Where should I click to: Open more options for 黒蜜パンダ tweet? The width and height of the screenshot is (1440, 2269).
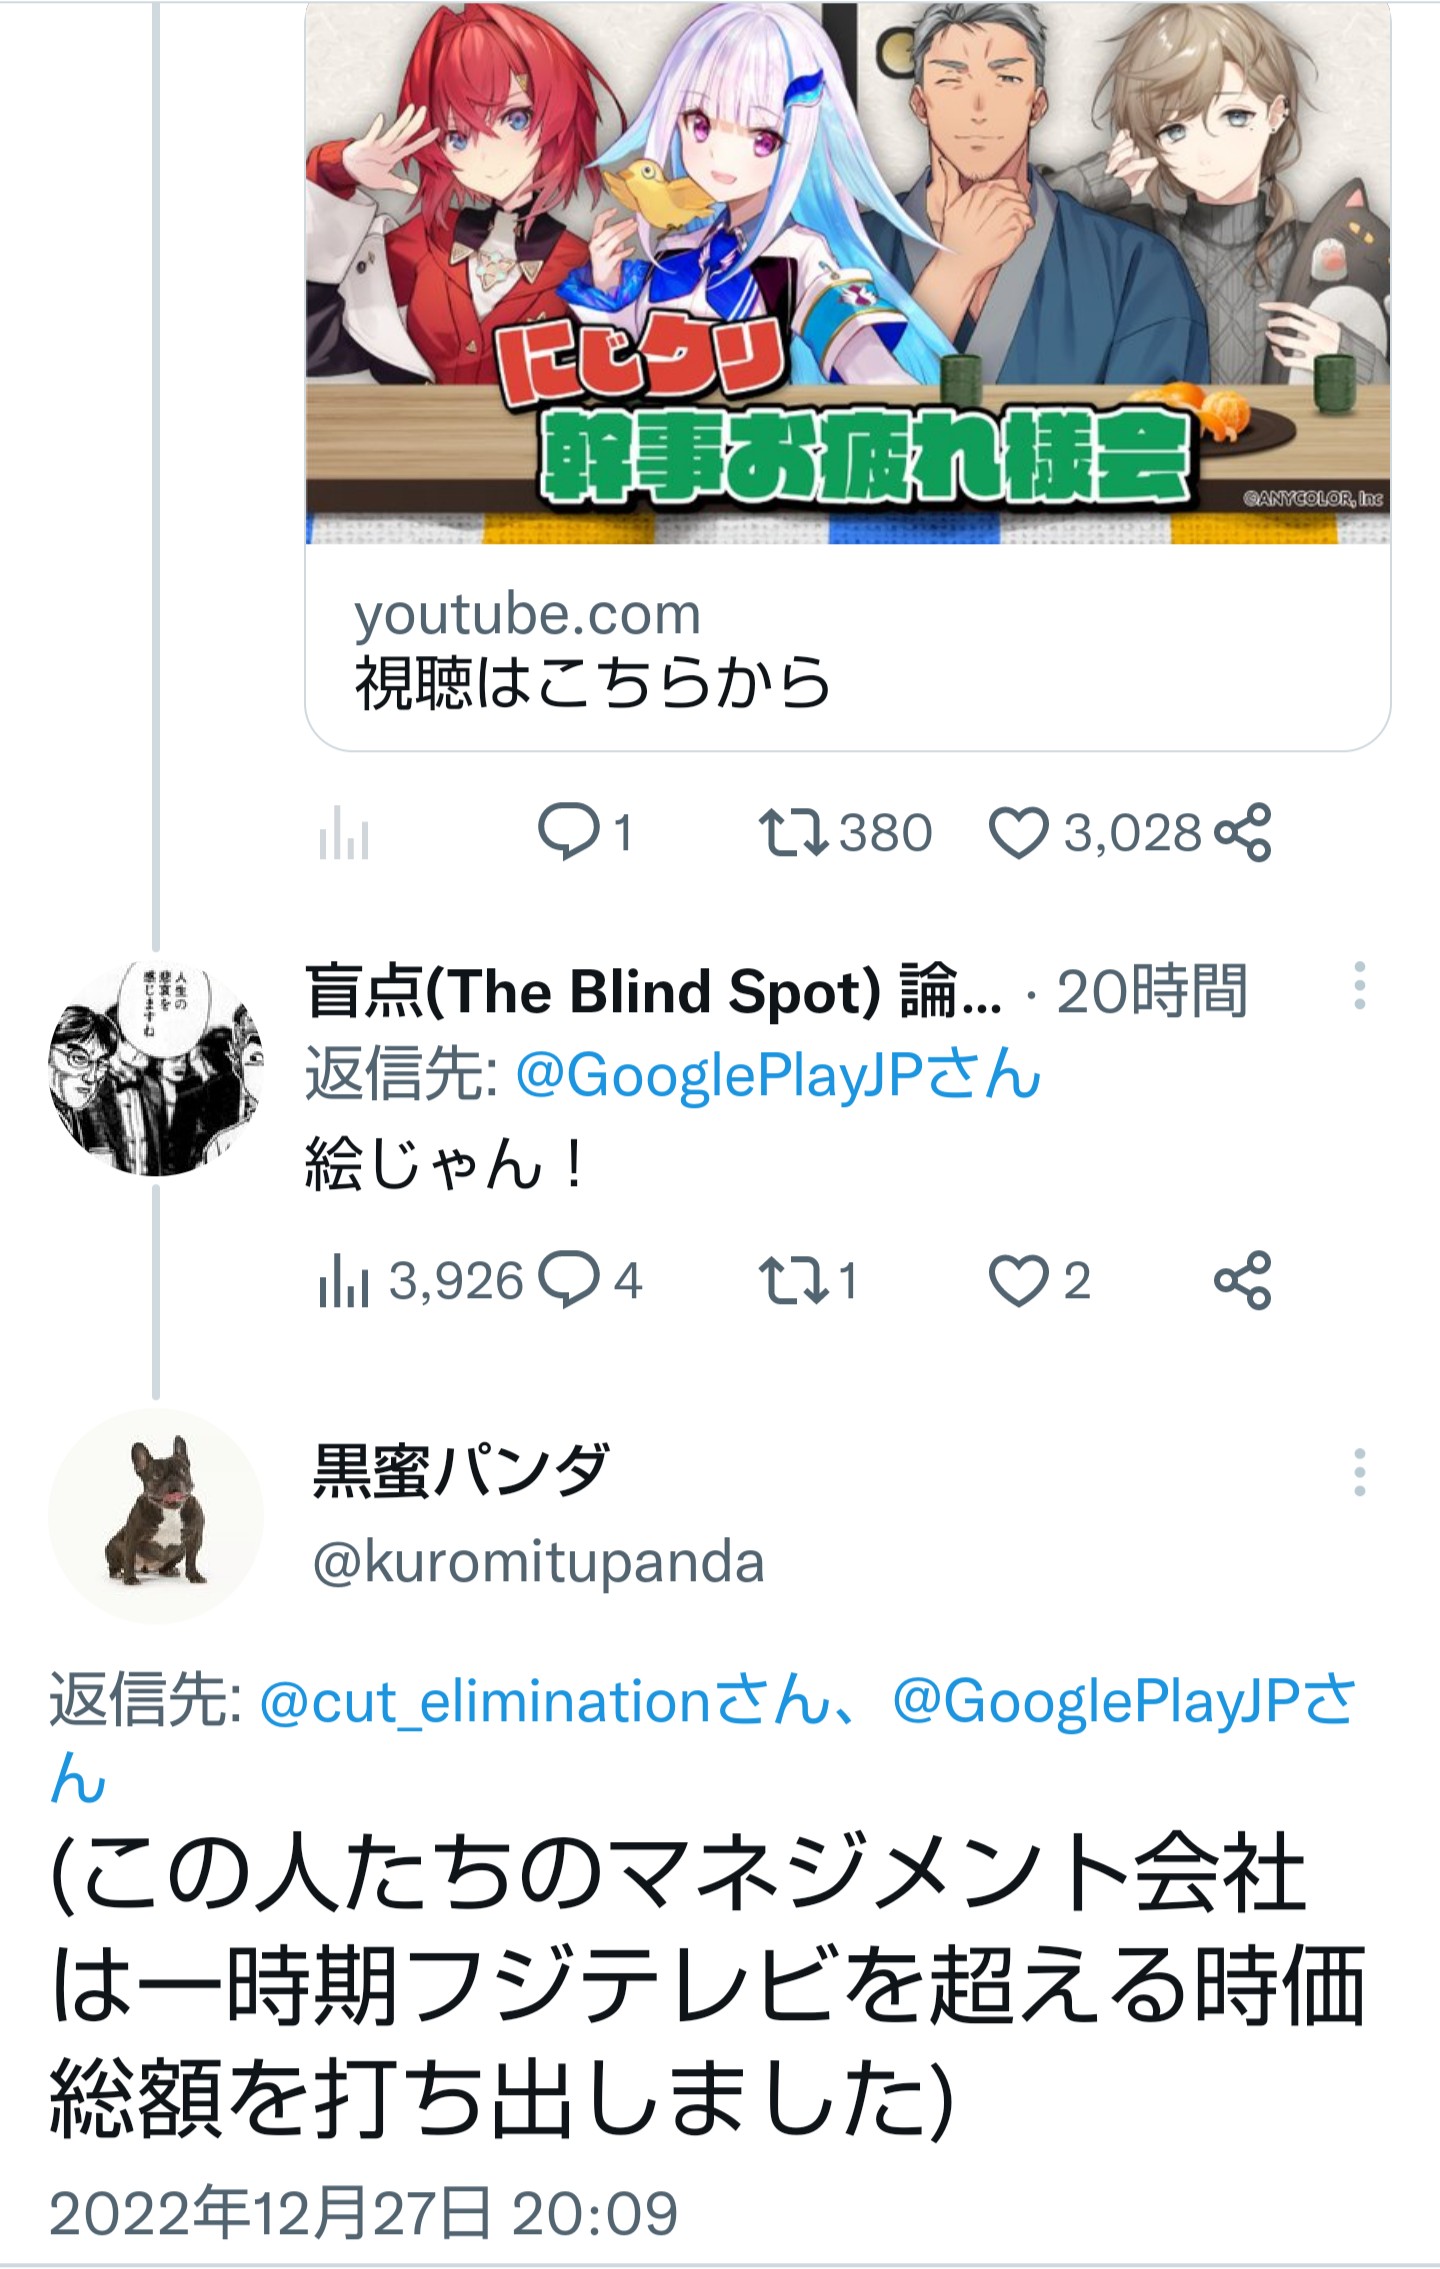pyautogui.click(x=1359, y=1472)
